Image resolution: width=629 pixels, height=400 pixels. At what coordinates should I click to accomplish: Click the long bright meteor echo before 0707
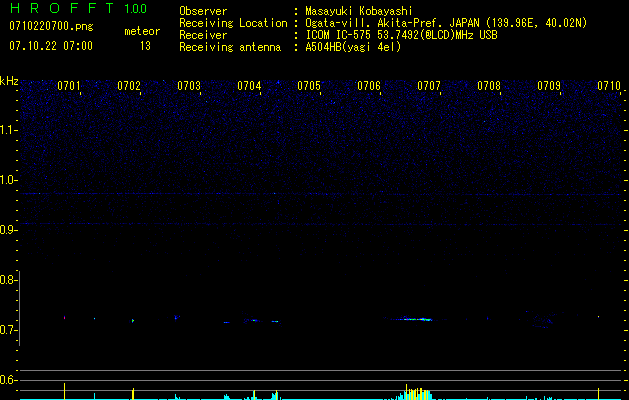[x=410, y=319]
